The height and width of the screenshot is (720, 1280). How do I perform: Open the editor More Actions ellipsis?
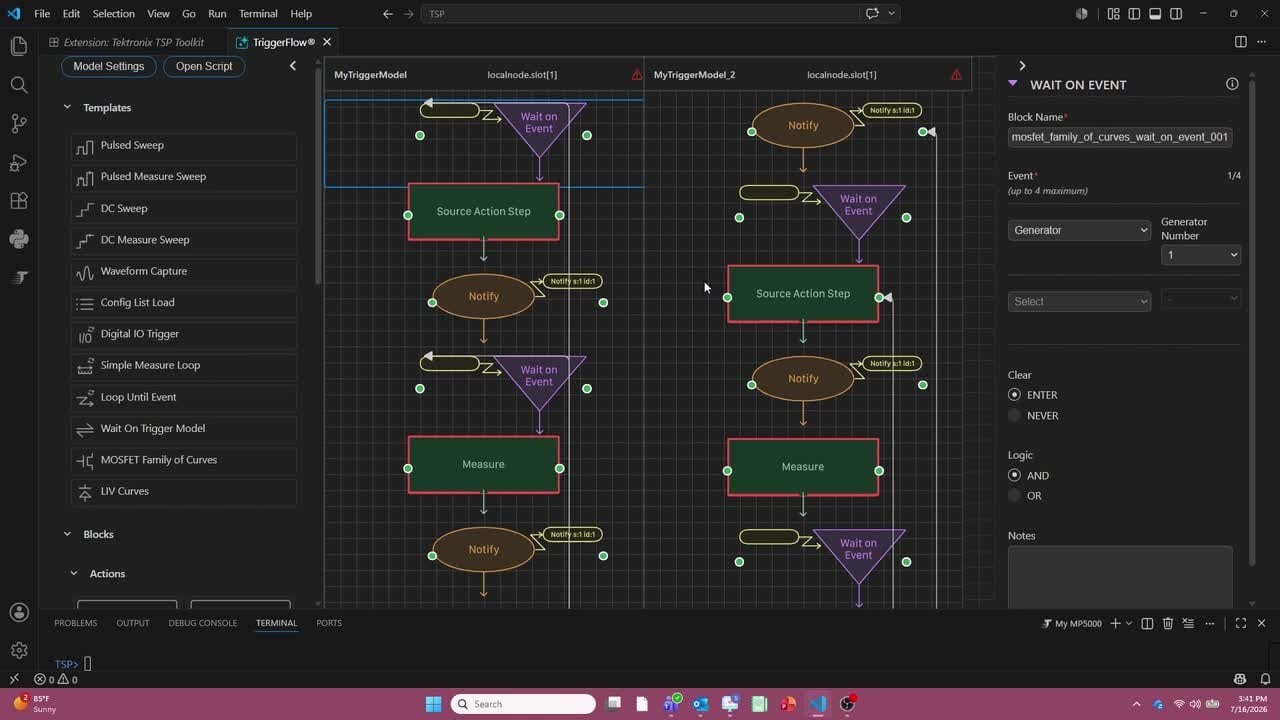1261,42
